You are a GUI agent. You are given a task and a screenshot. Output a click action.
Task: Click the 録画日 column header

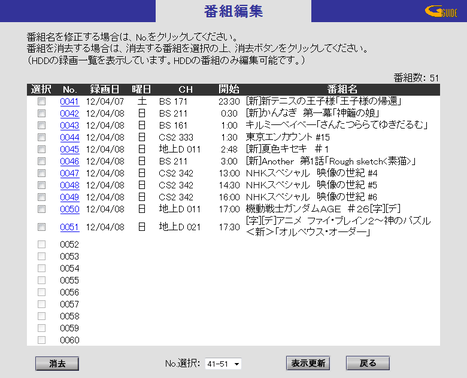[104, 89]
